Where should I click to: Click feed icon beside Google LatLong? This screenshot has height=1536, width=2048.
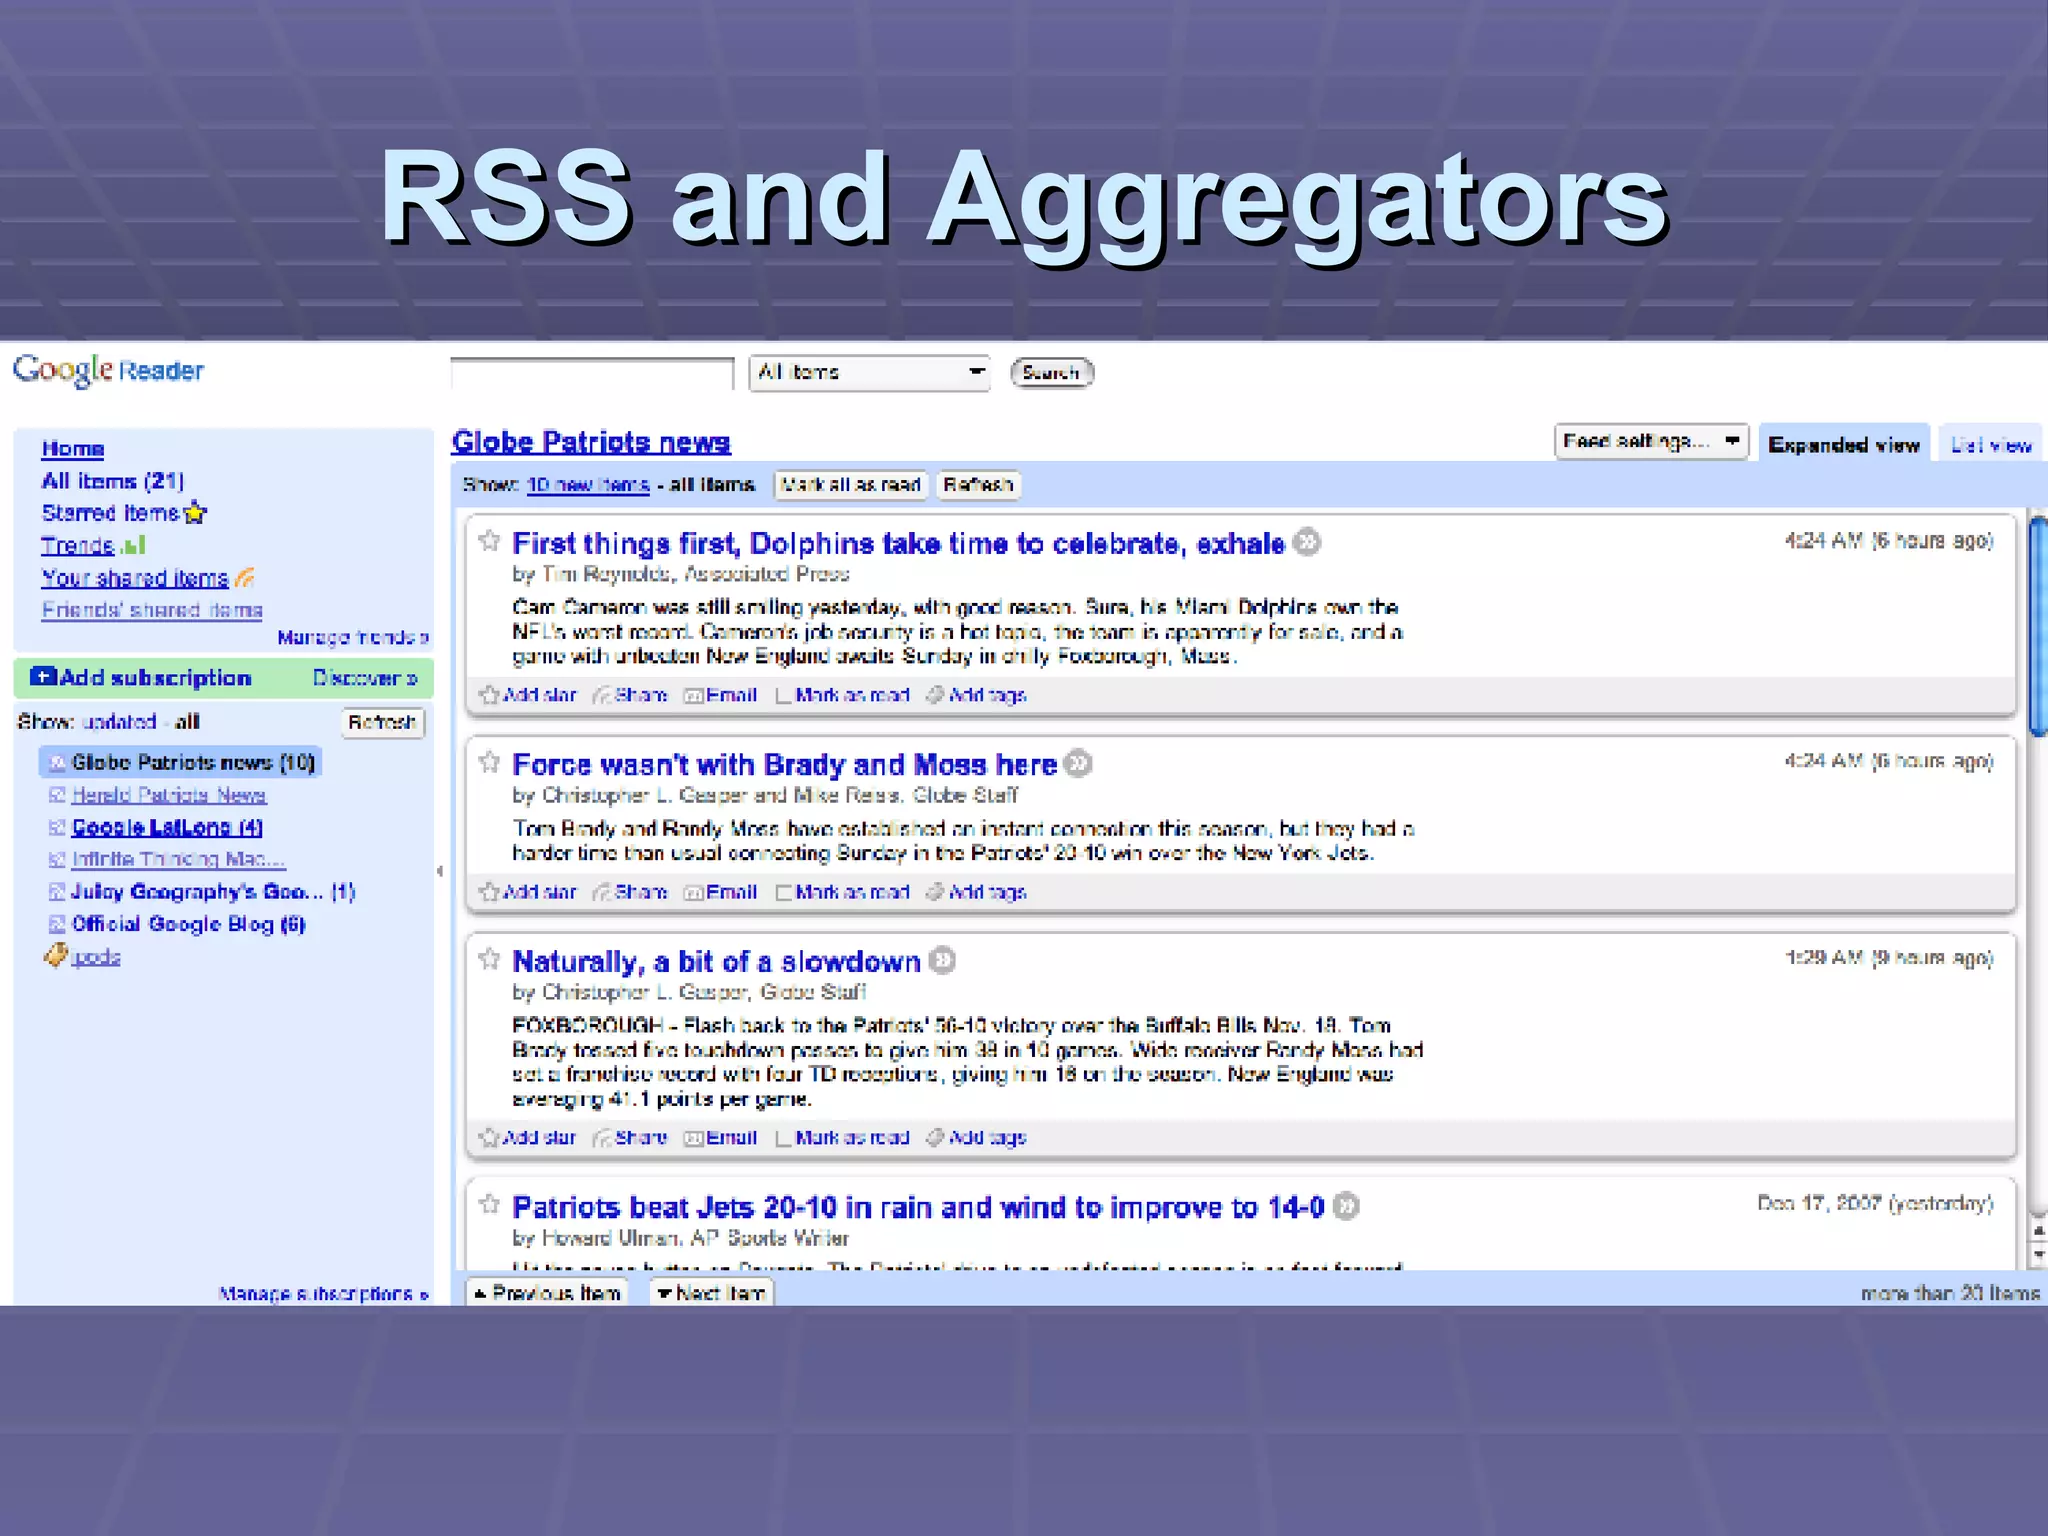tap(57, 827)
